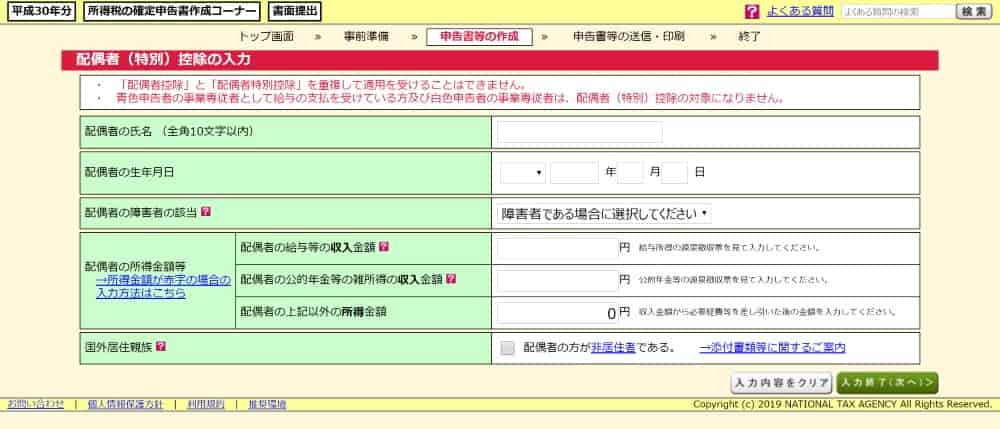Click the 配偶者の氏名 text field

pyautogui.click(x=579, y=132)
